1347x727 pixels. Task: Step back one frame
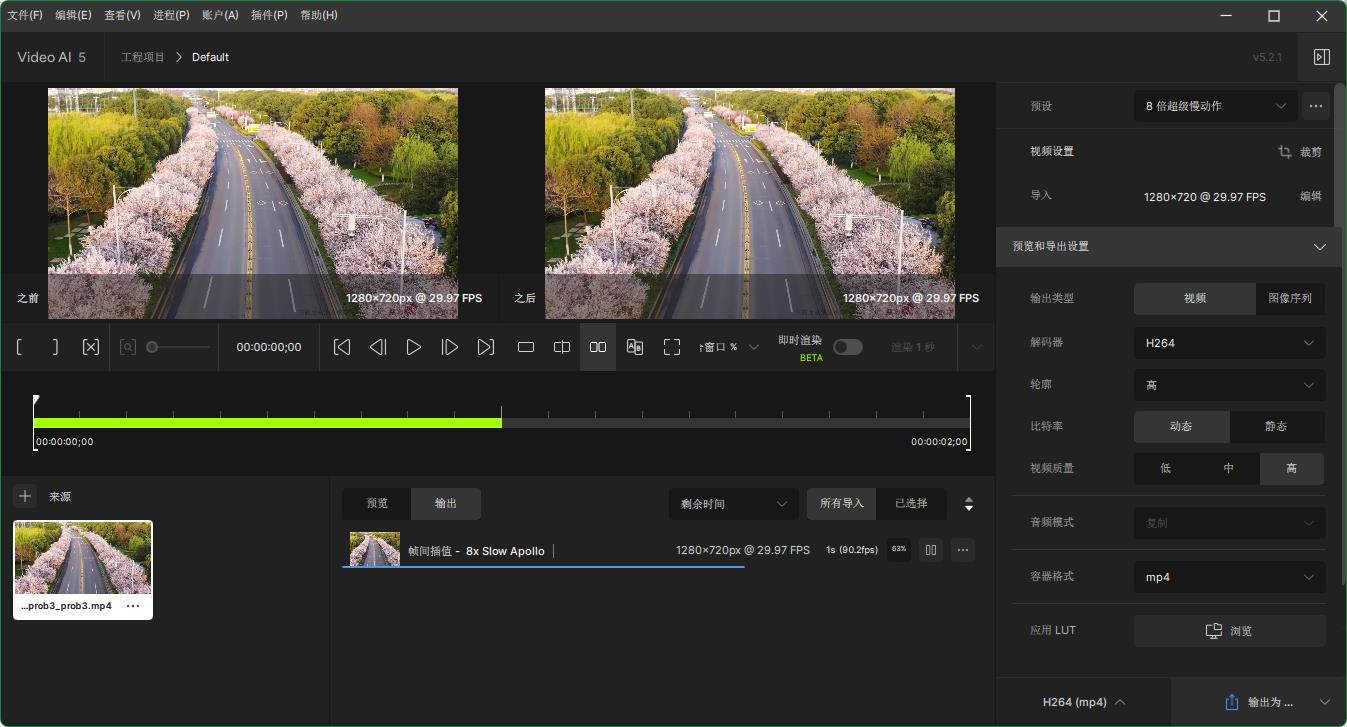coord(378,347)
